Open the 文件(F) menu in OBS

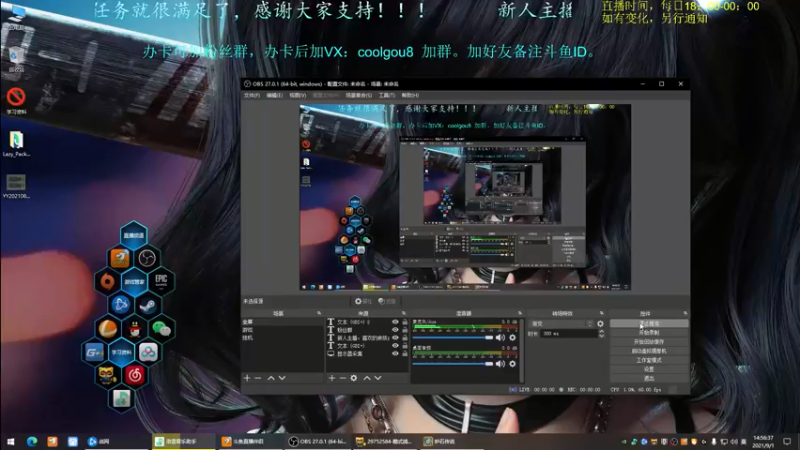252,95
